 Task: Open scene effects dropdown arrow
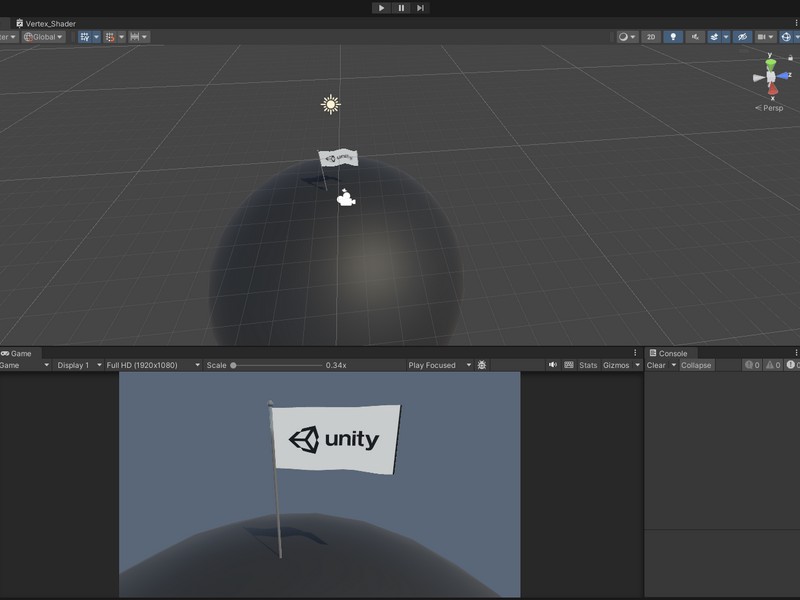tap(726, 37)
